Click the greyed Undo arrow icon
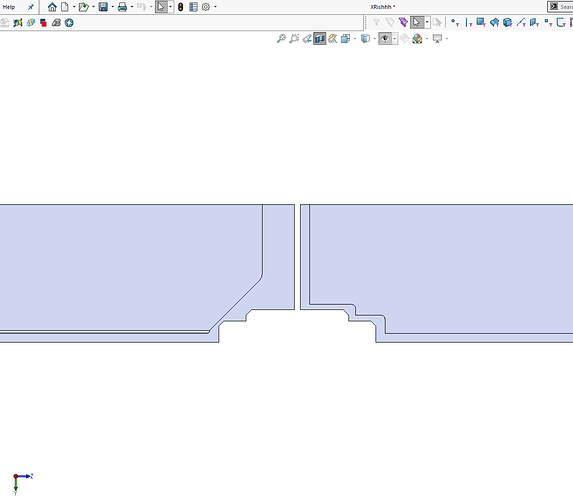Image resolution: width=573 pixels, height=500 pixels. click(x=141, y=7)
